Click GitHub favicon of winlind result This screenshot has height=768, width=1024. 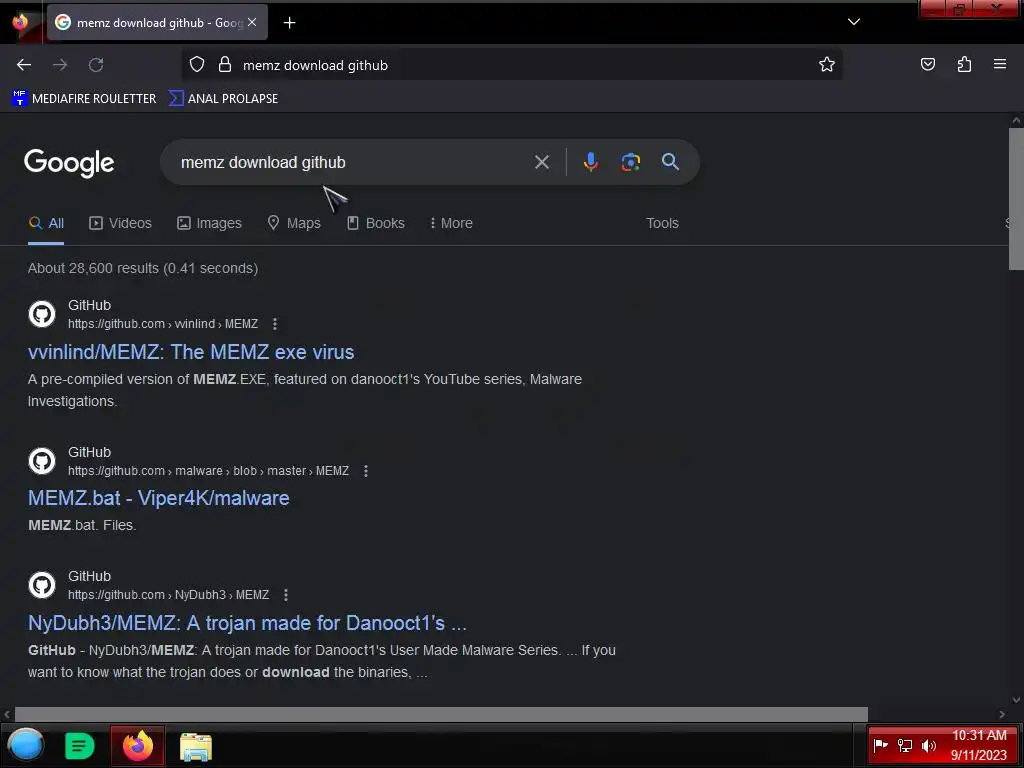click(42, 314)
